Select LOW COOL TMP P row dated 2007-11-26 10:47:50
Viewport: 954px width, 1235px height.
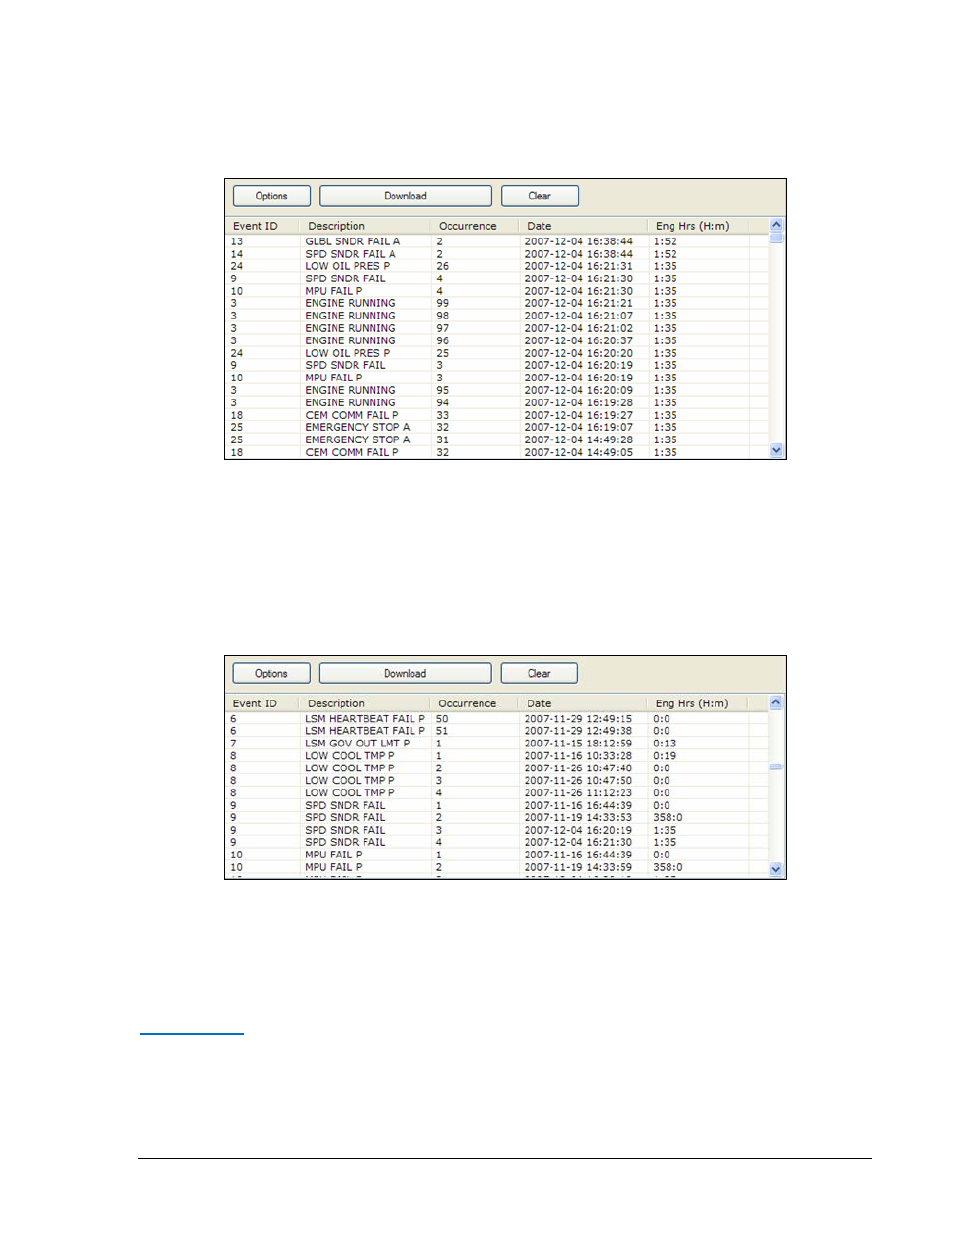pos(498,781)
